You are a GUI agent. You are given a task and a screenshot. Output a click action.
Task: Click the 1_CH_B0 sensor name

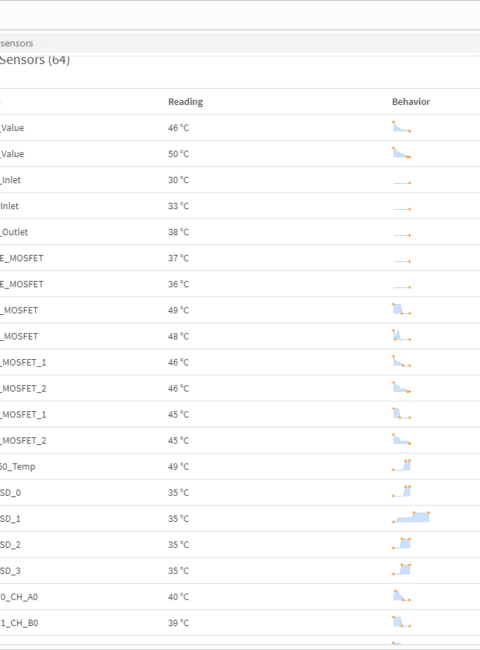(x=19, y=623)
